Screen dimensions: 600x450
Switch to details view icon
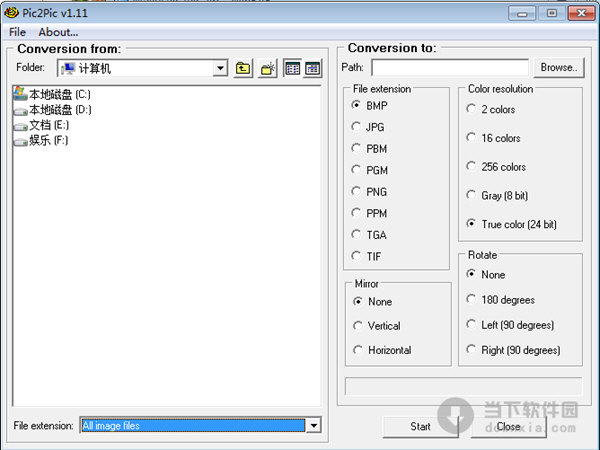[x=313, y=68]
